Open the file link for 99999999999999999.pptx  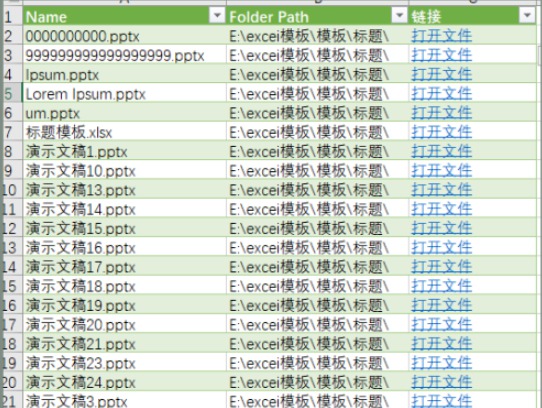pos(441,55)
